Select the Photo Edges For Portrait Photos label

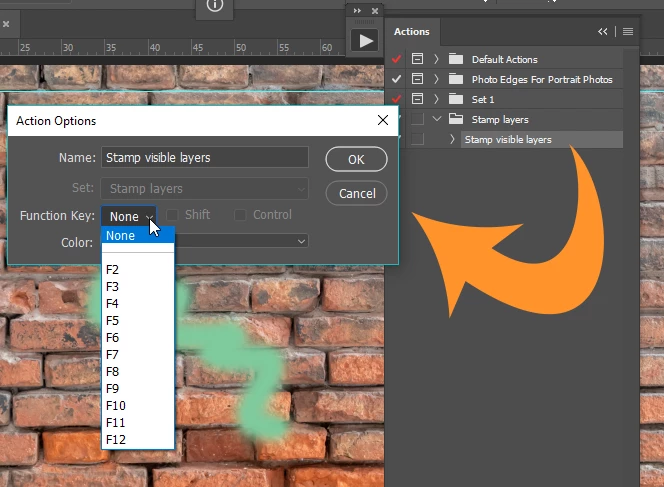(542, 79)
